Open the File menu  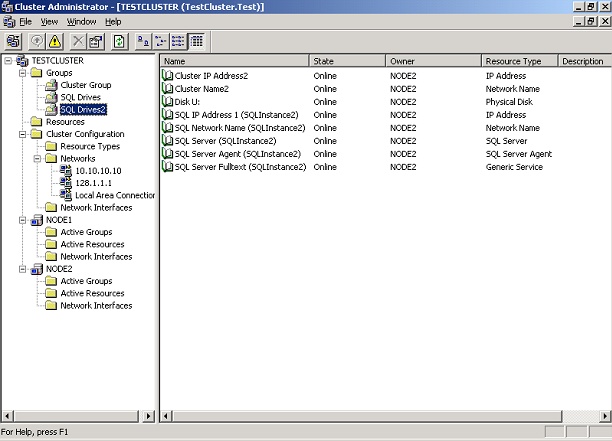point(26,22)
